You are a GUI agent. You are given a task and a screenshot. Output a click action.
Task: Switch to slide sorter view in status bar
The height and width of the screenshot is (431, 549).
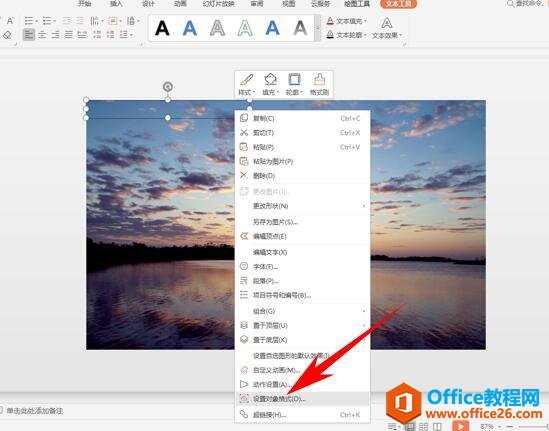[x=424, y=426]
